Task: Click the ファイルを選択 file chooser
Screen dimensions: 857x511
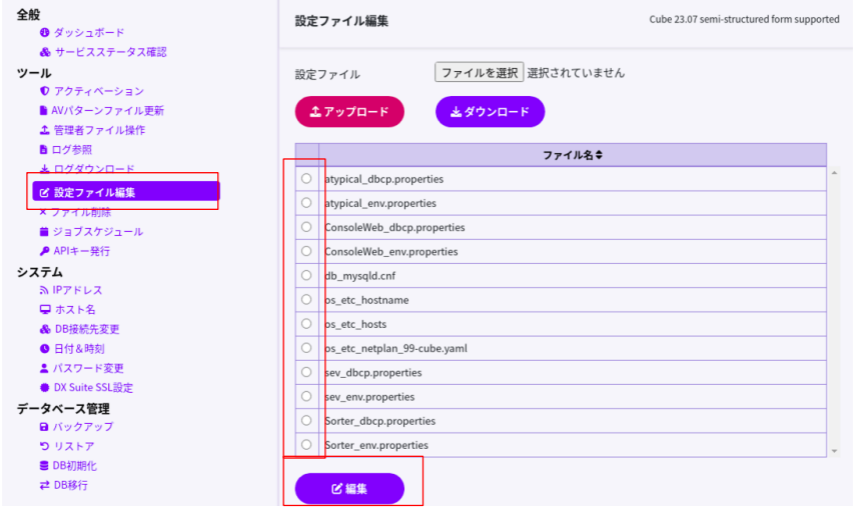Action: 479,73
